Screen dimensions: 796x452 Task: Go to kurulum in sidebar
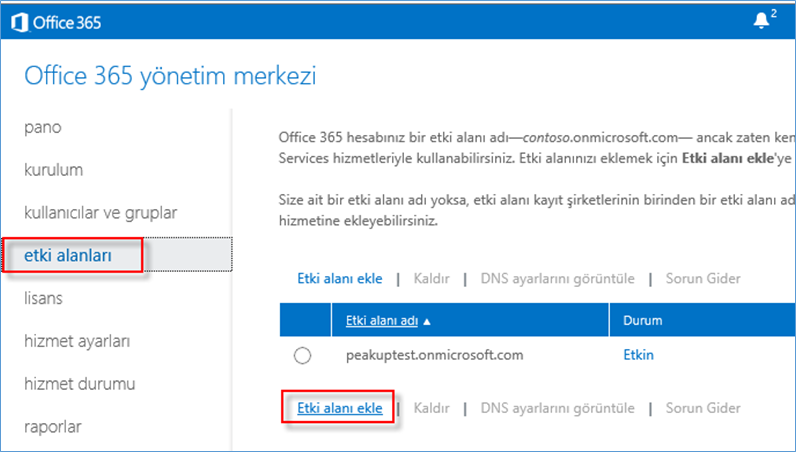point(53,170)
